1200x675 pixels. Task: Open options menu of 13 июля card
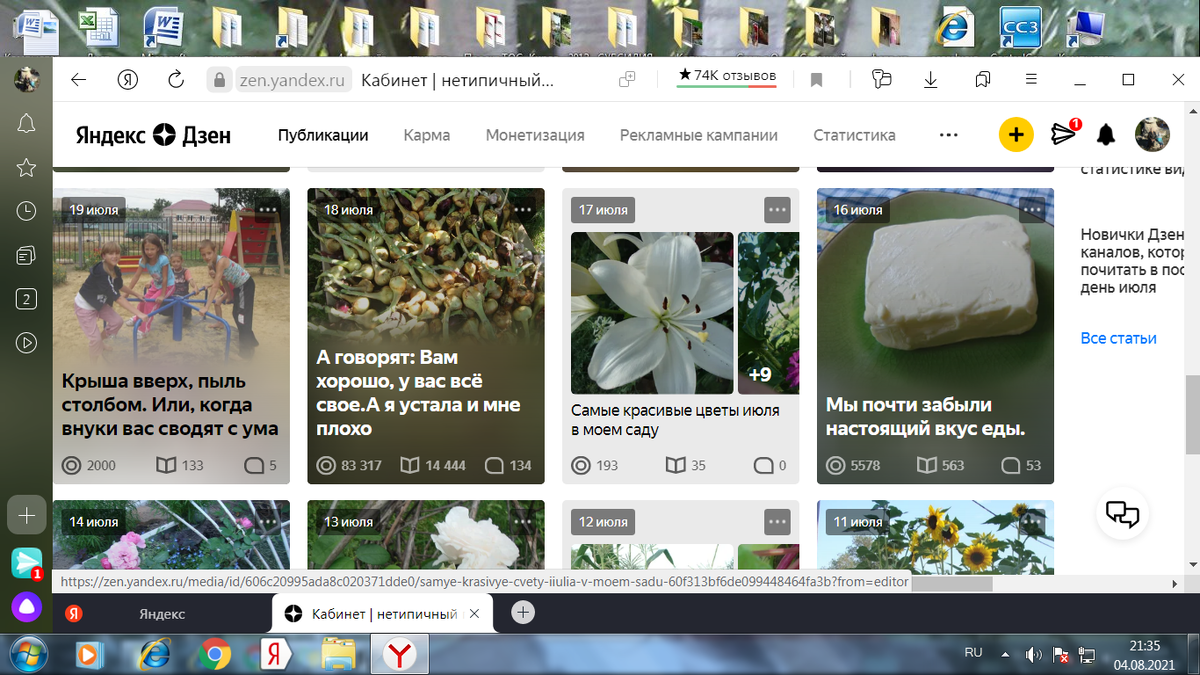click(522, 522)
